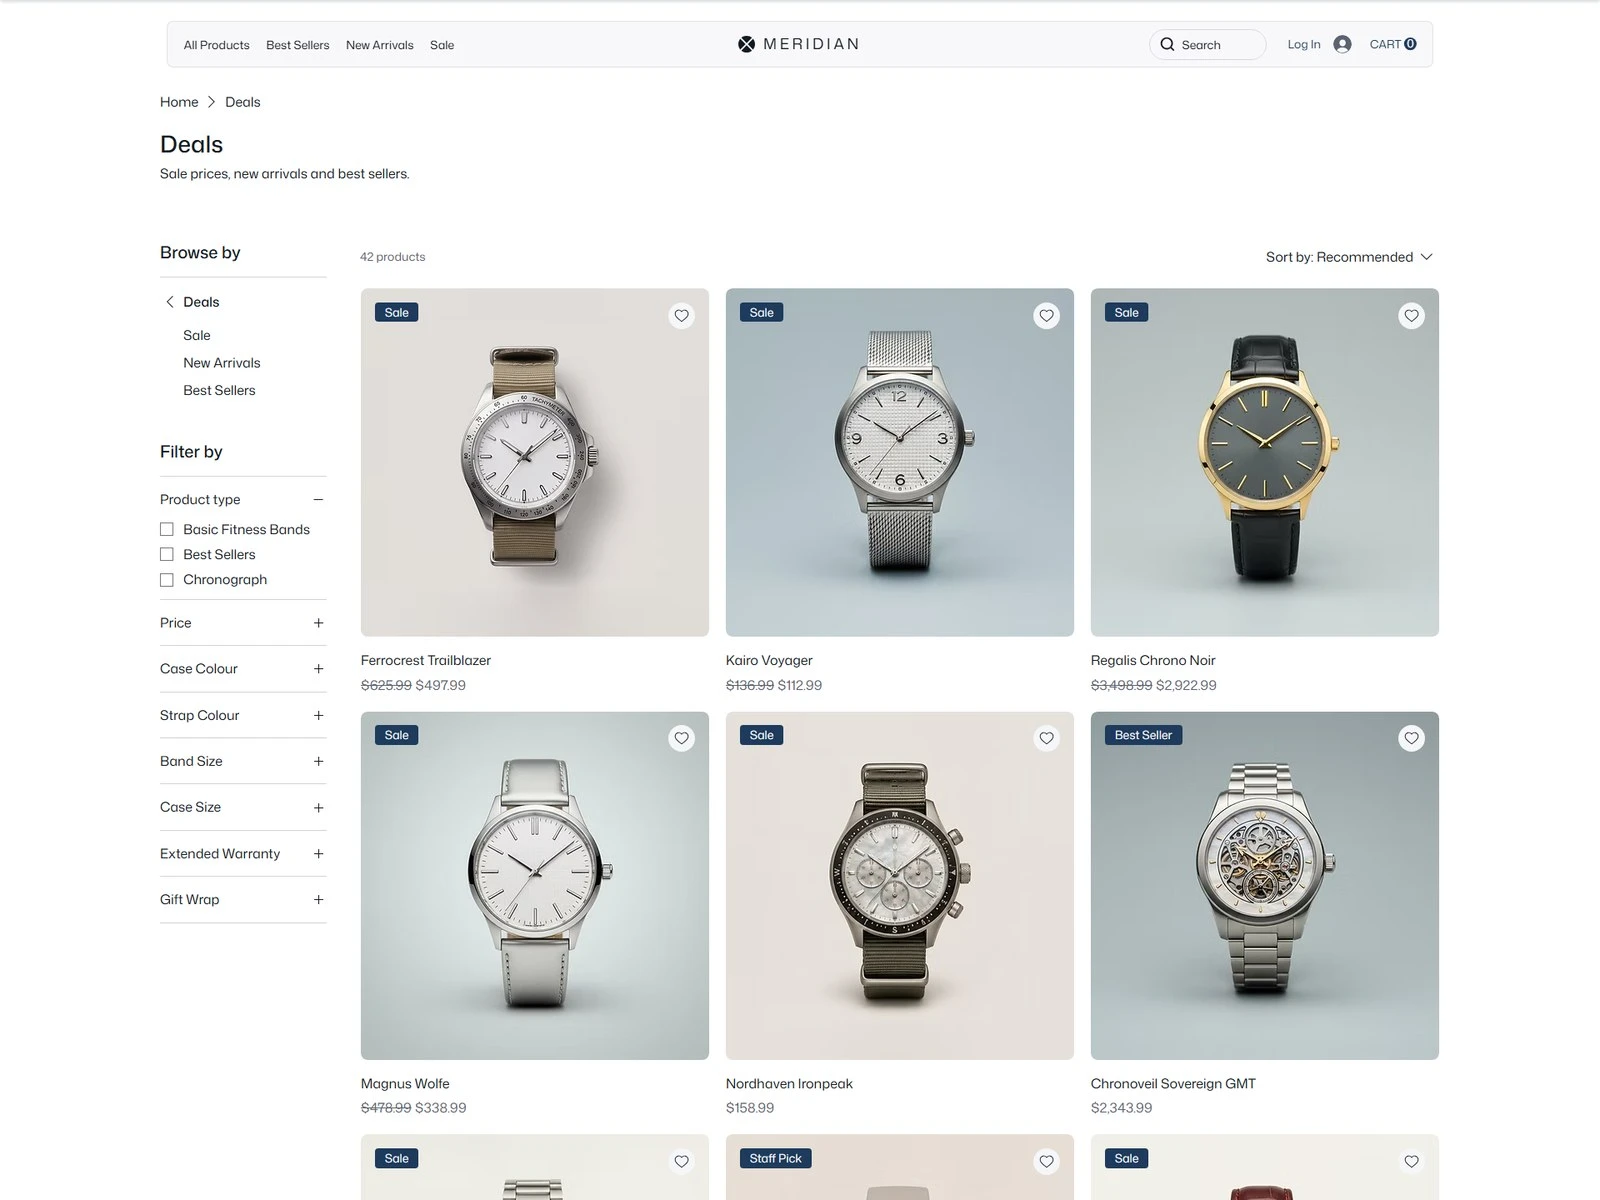Add Ferrocrest Trailblazer to wishlist with its heart icon

tap(681, 316)
